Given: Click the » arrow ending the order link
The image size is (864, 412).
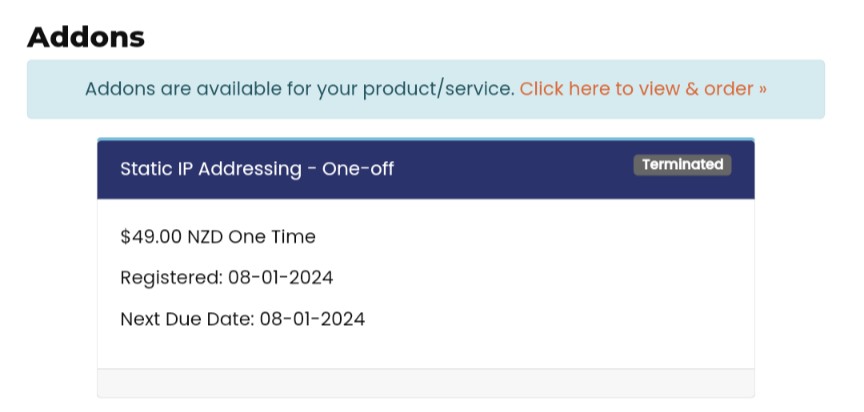Looking at the screenshot, I should [763, 89].
